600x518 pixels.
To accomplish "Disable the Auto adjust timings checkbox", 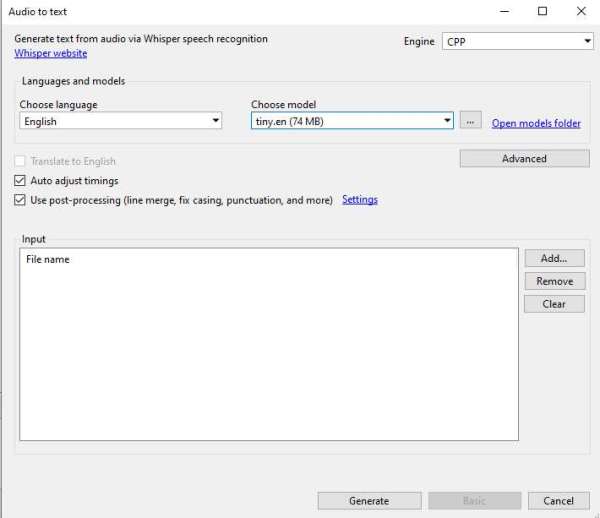I will [x=21, y=181].
